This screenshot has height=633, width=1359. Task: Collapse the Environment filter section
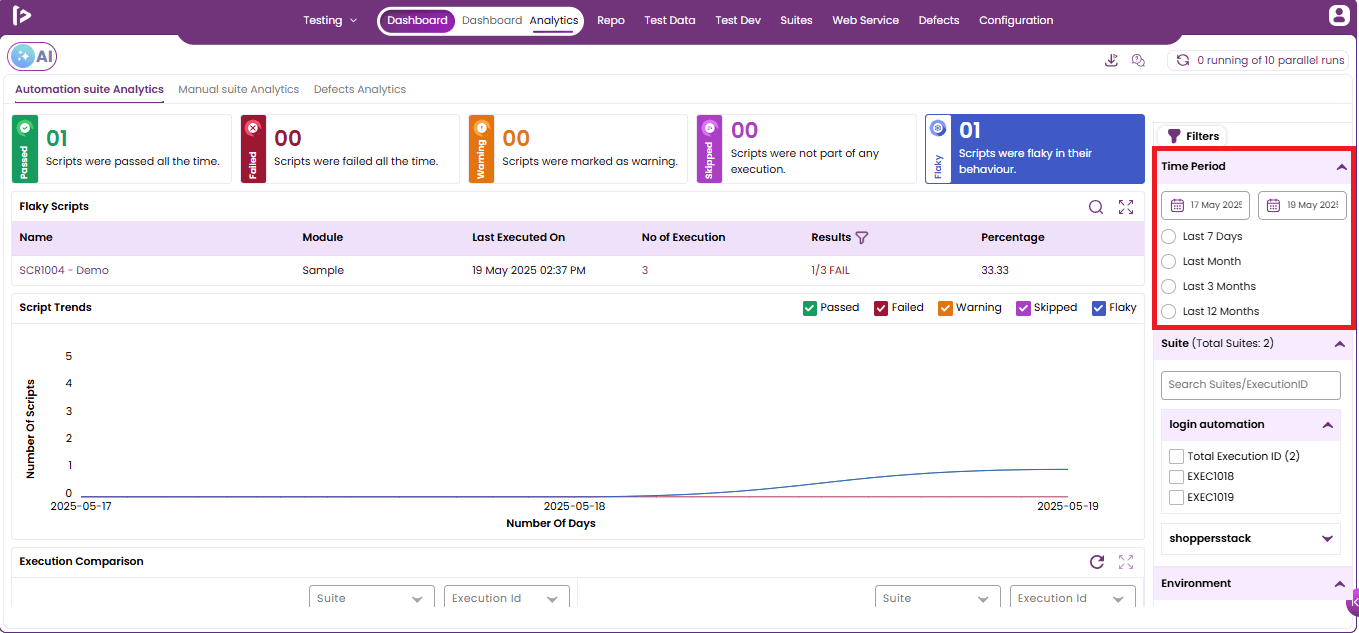coord(1340,584)
